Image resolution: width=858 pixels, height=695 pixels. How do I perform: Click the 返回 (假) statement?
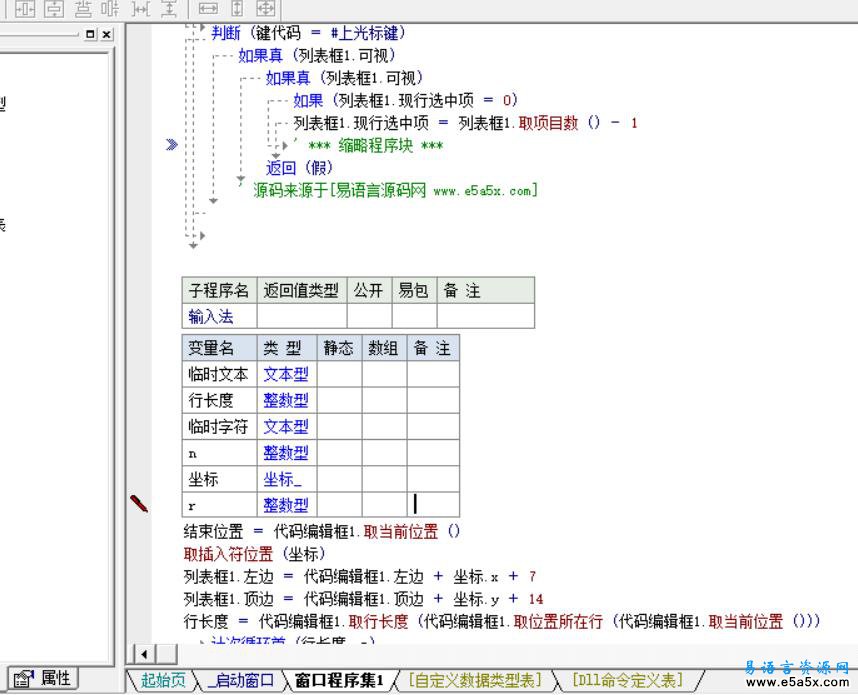pos(299,168)
